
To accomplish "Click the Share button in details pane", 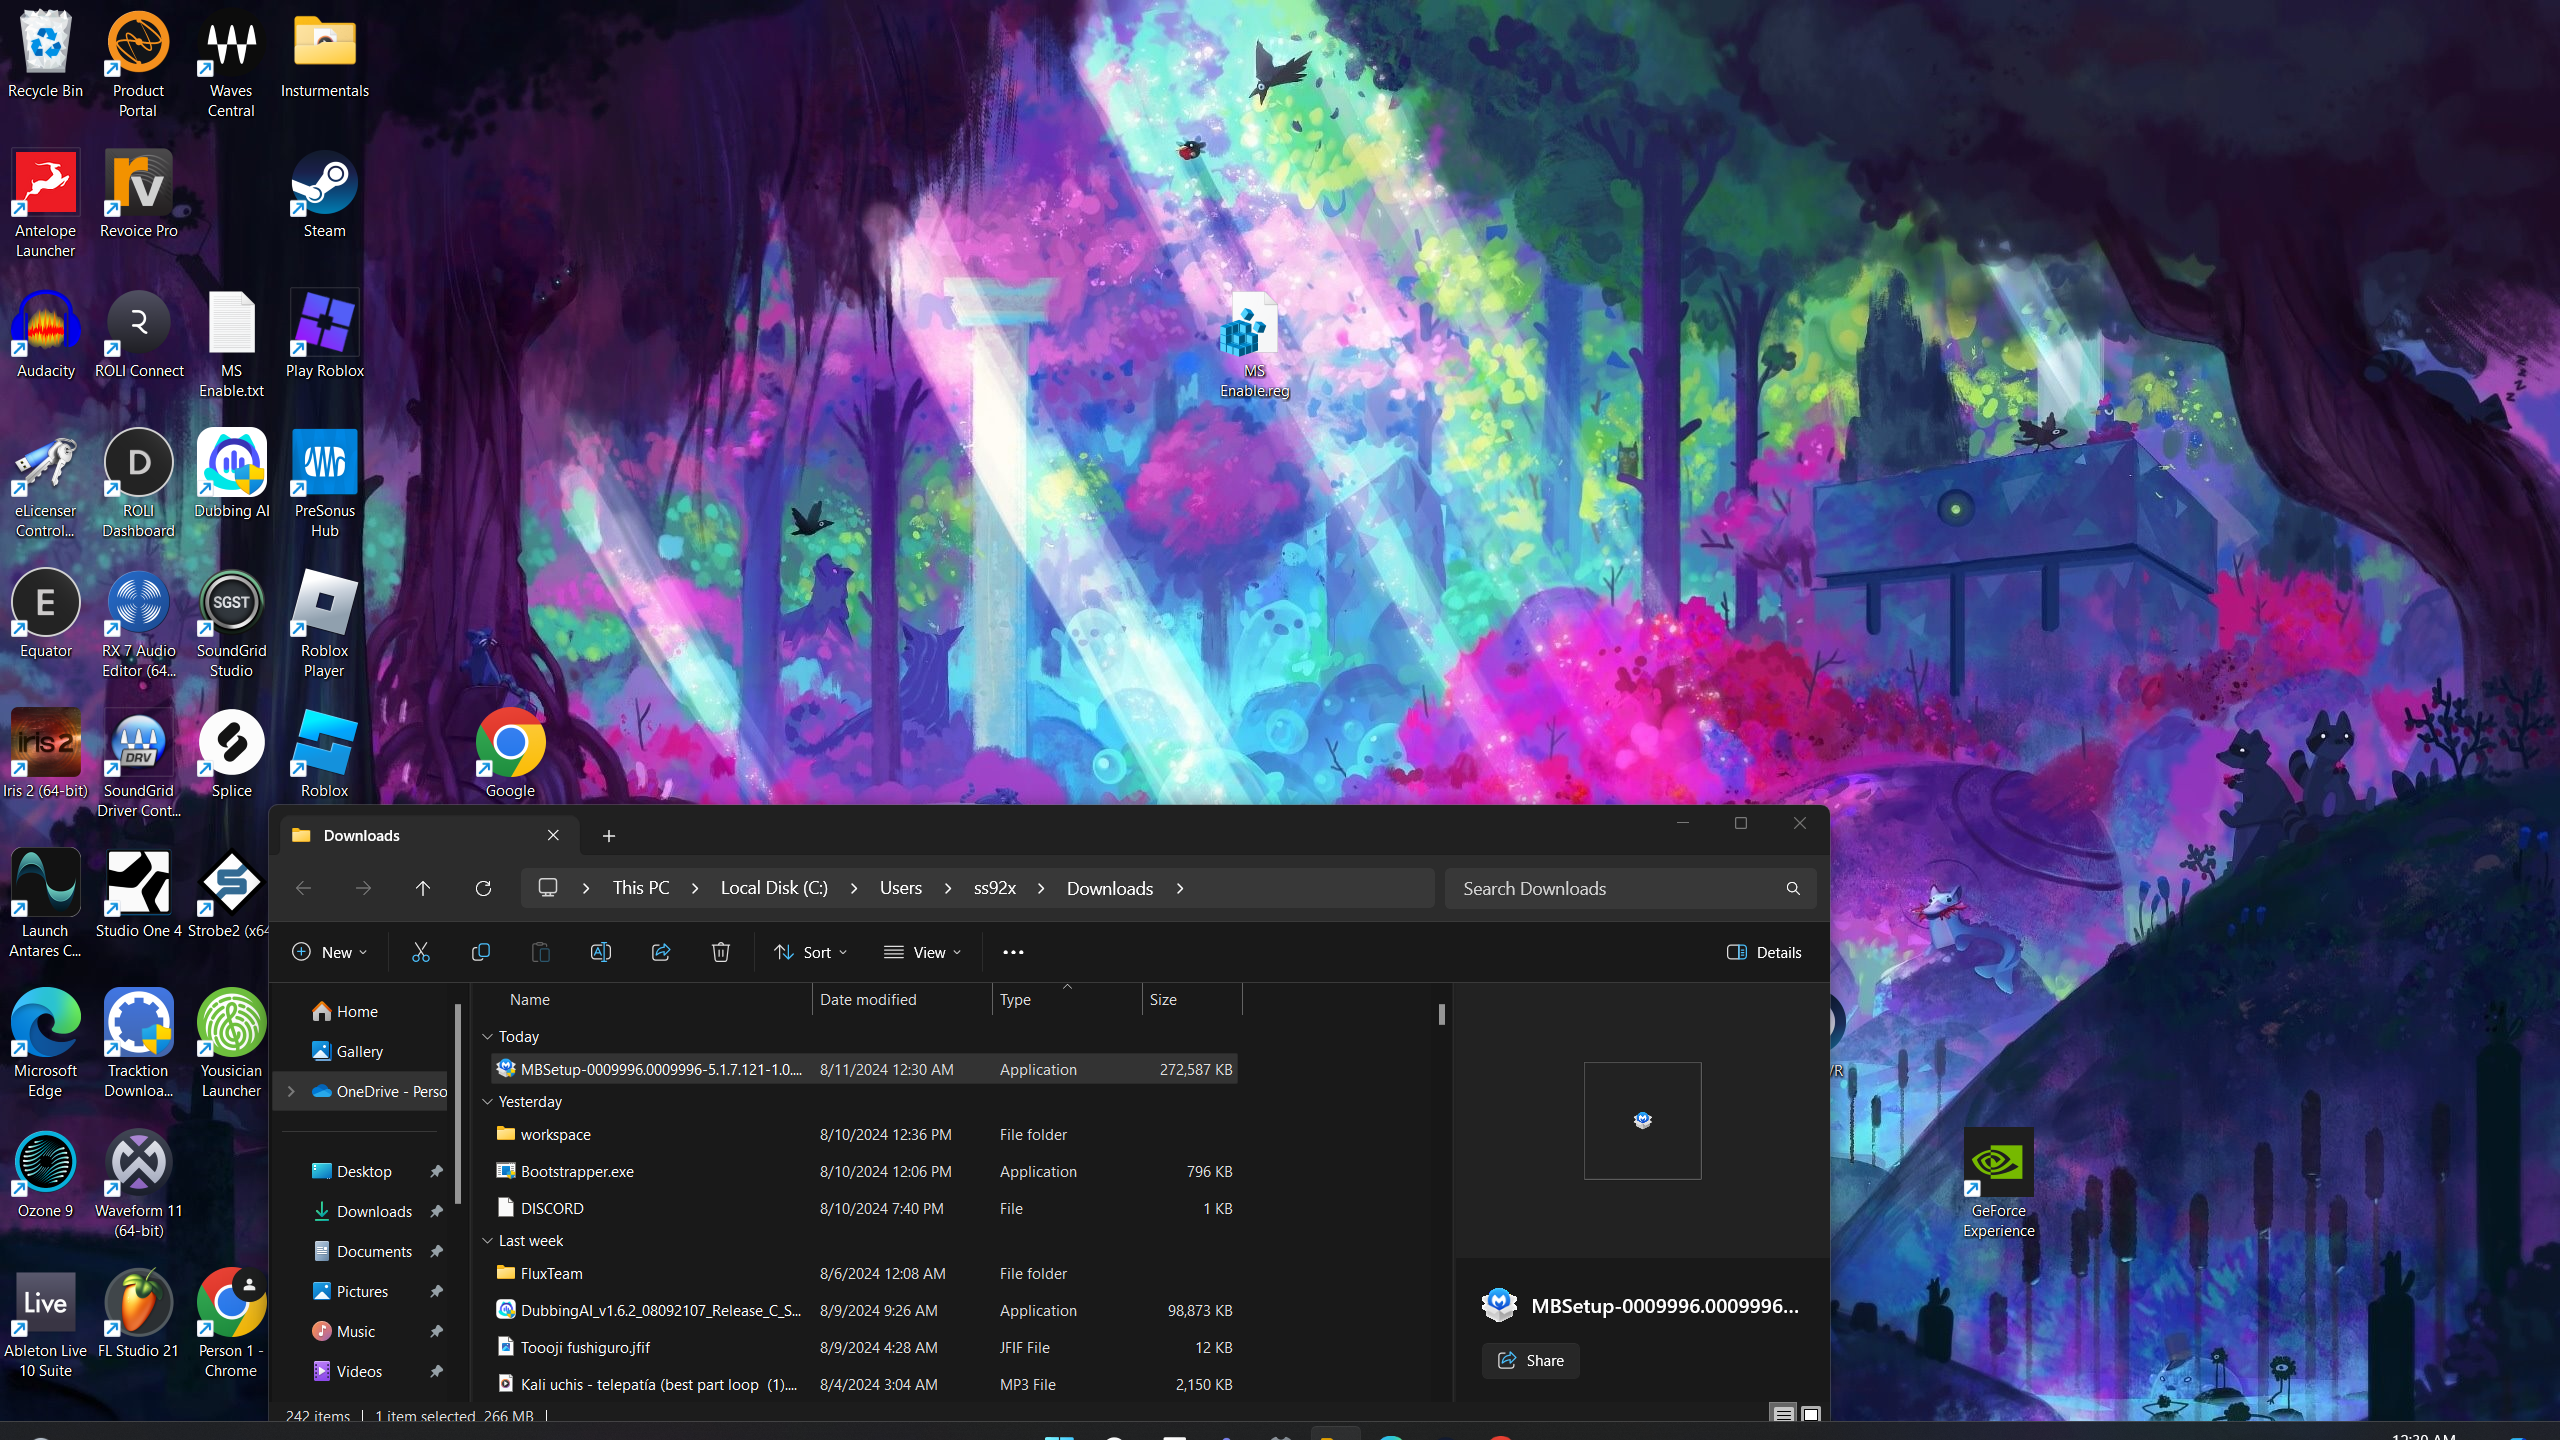I will click(x=1530, y=1360).
